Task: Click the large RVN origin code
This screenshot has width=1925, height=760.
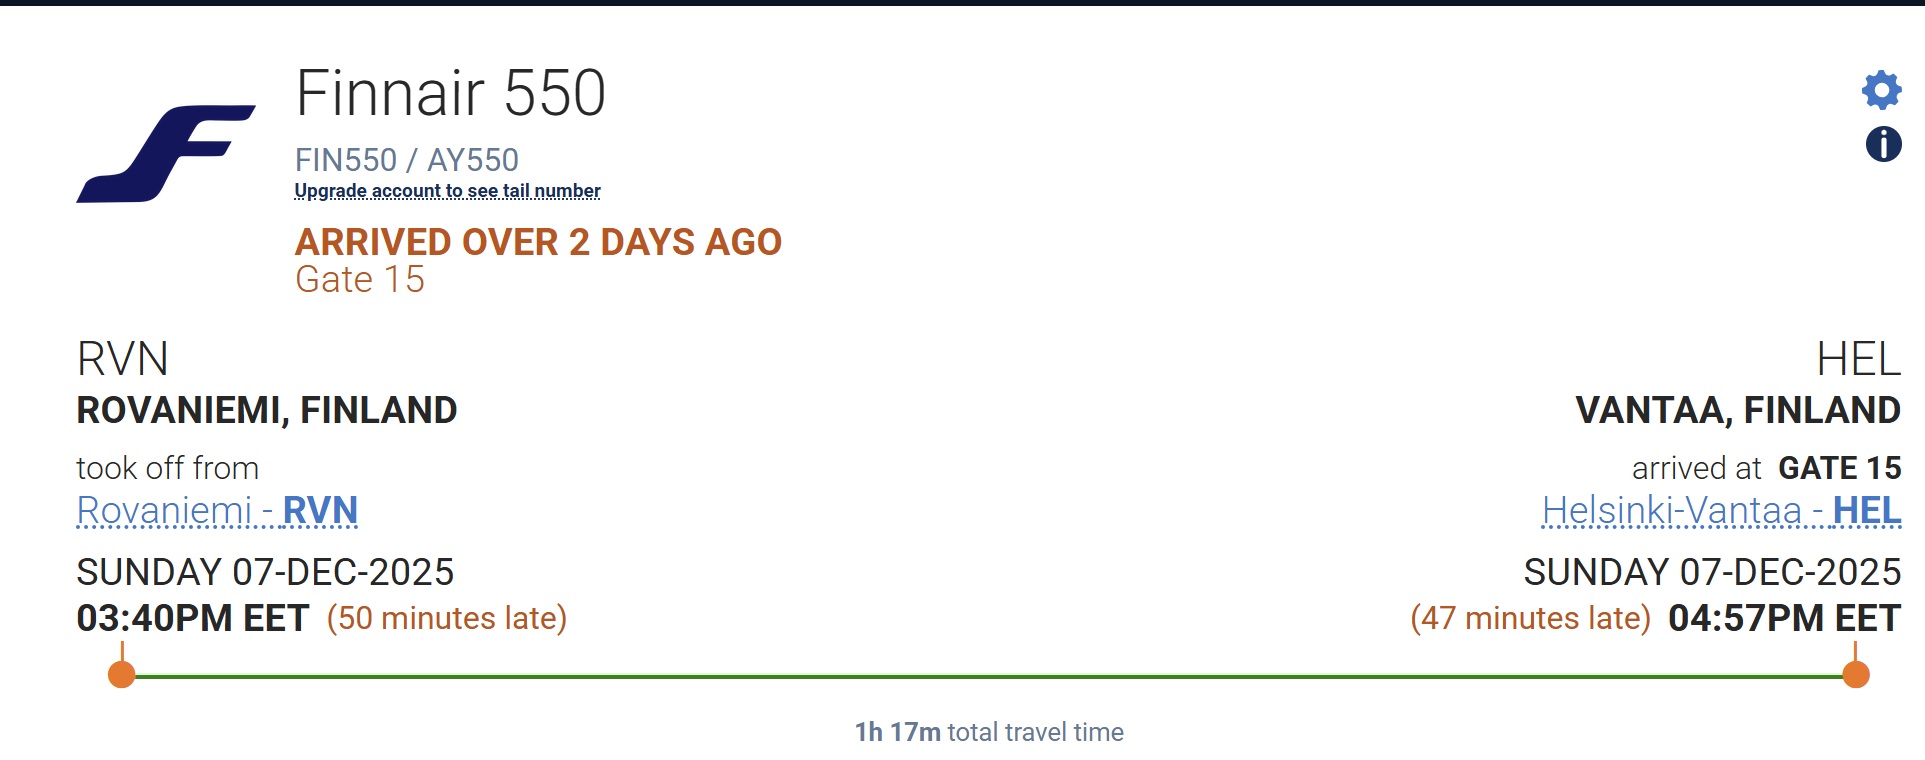Action: (122, 359)
